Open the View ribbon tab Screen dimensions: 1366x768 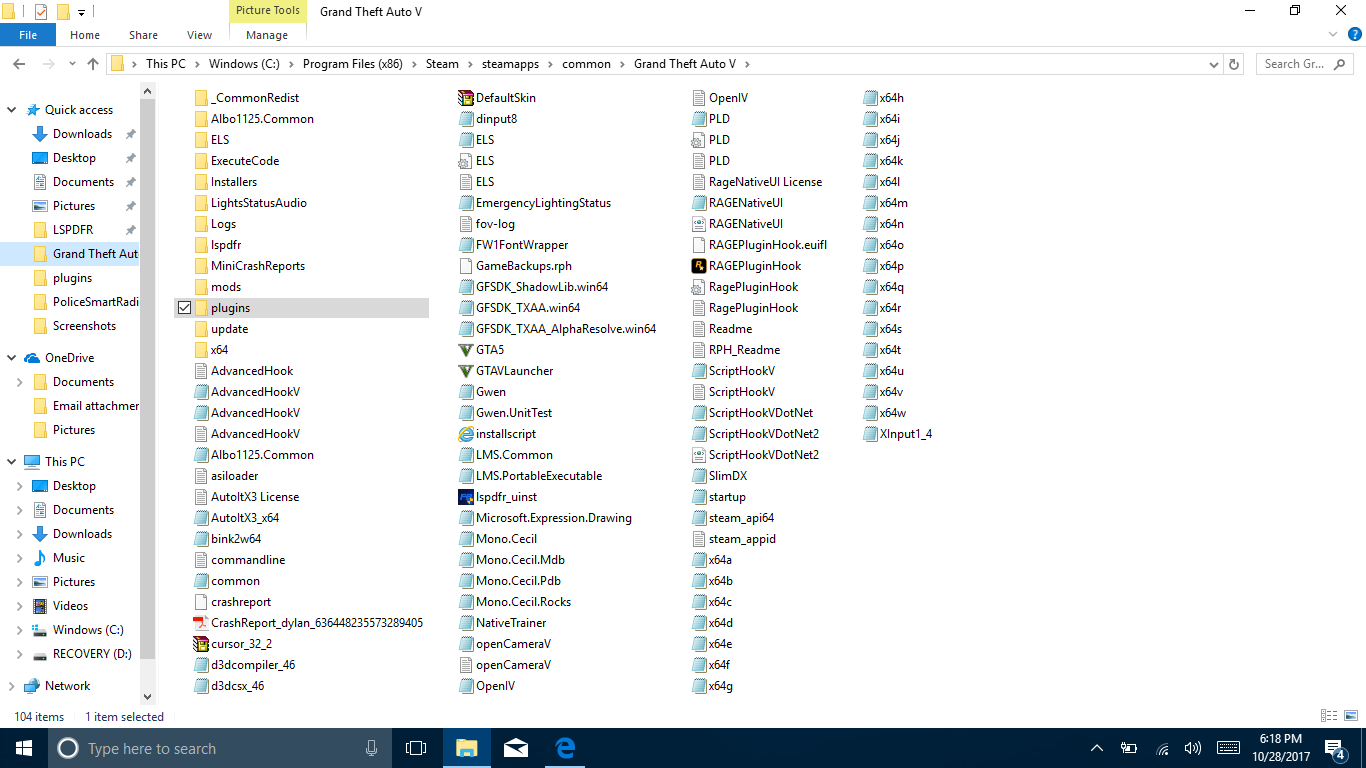(199, 35)
